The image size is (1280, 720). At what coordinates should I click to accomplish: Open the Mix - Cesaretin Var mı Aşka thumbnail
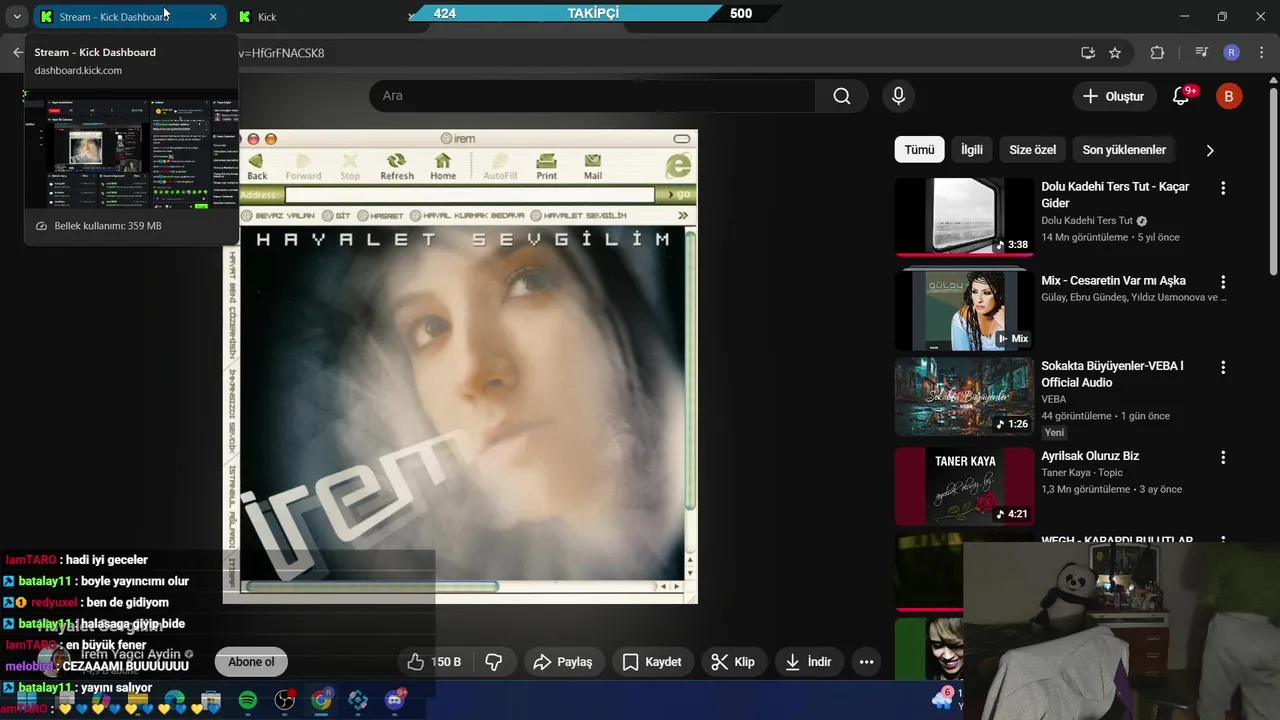(x=964, y=310)
